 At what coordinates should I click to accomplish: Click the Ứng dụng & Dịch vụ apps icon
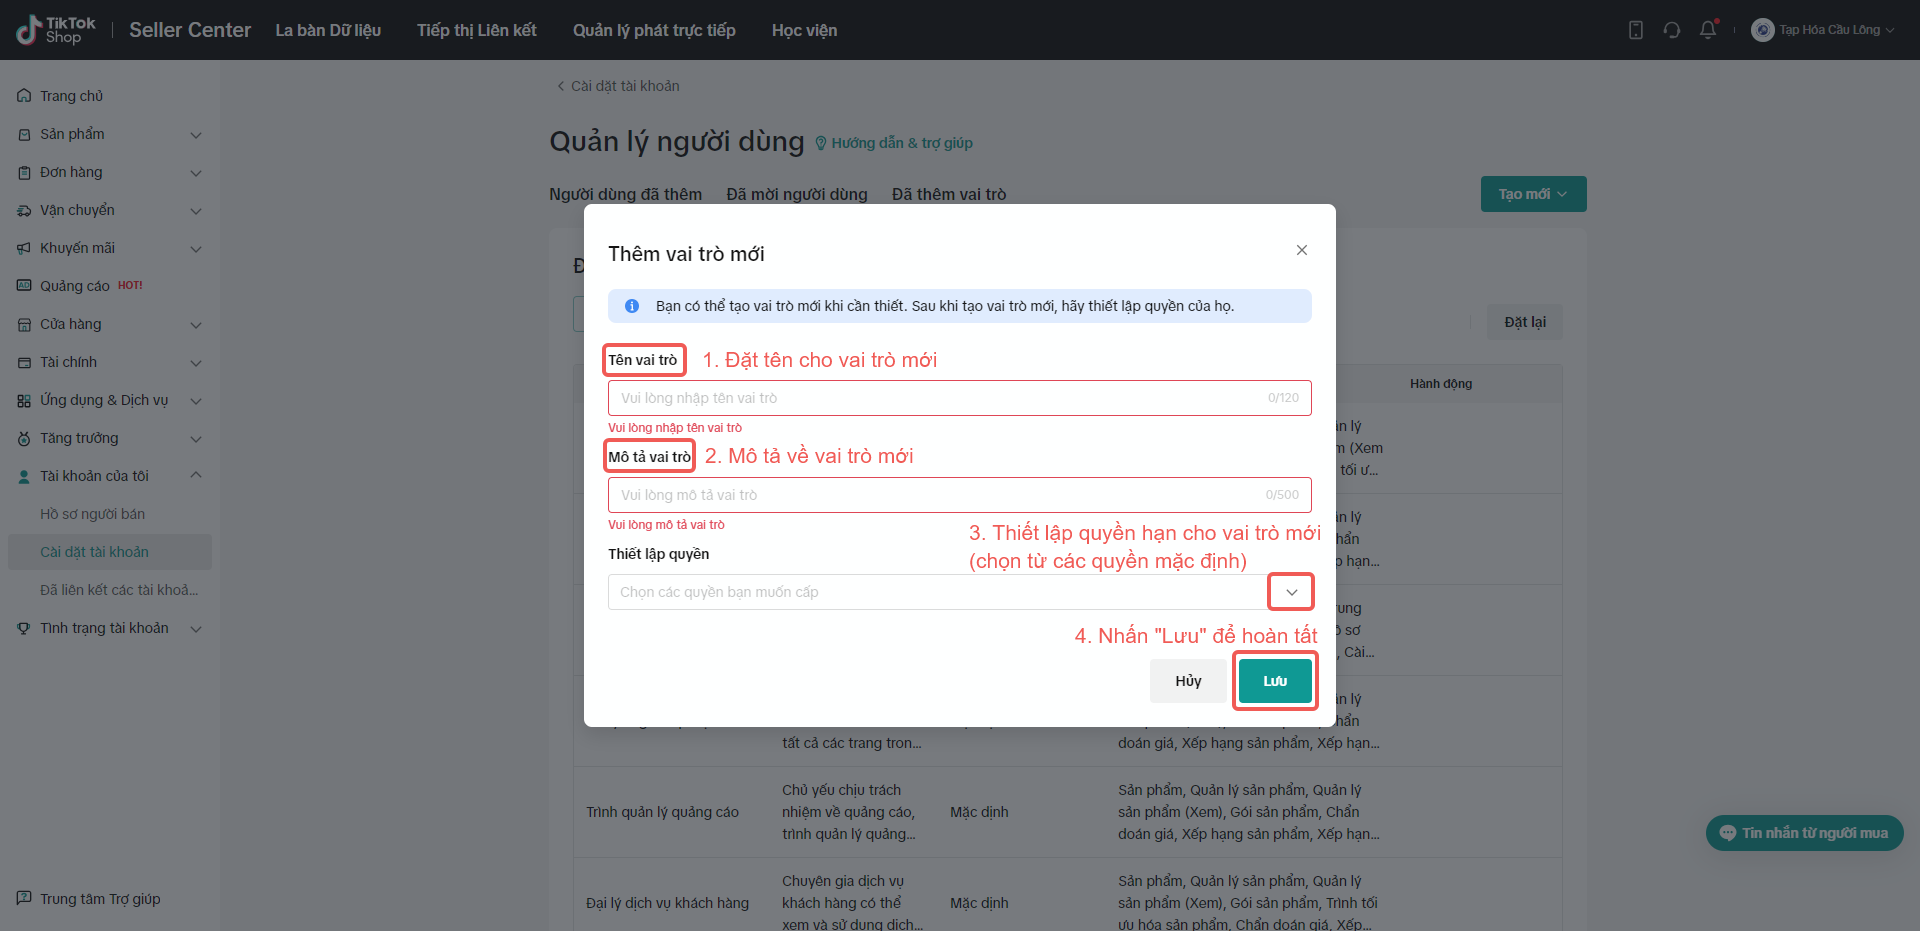click(24, 400)
